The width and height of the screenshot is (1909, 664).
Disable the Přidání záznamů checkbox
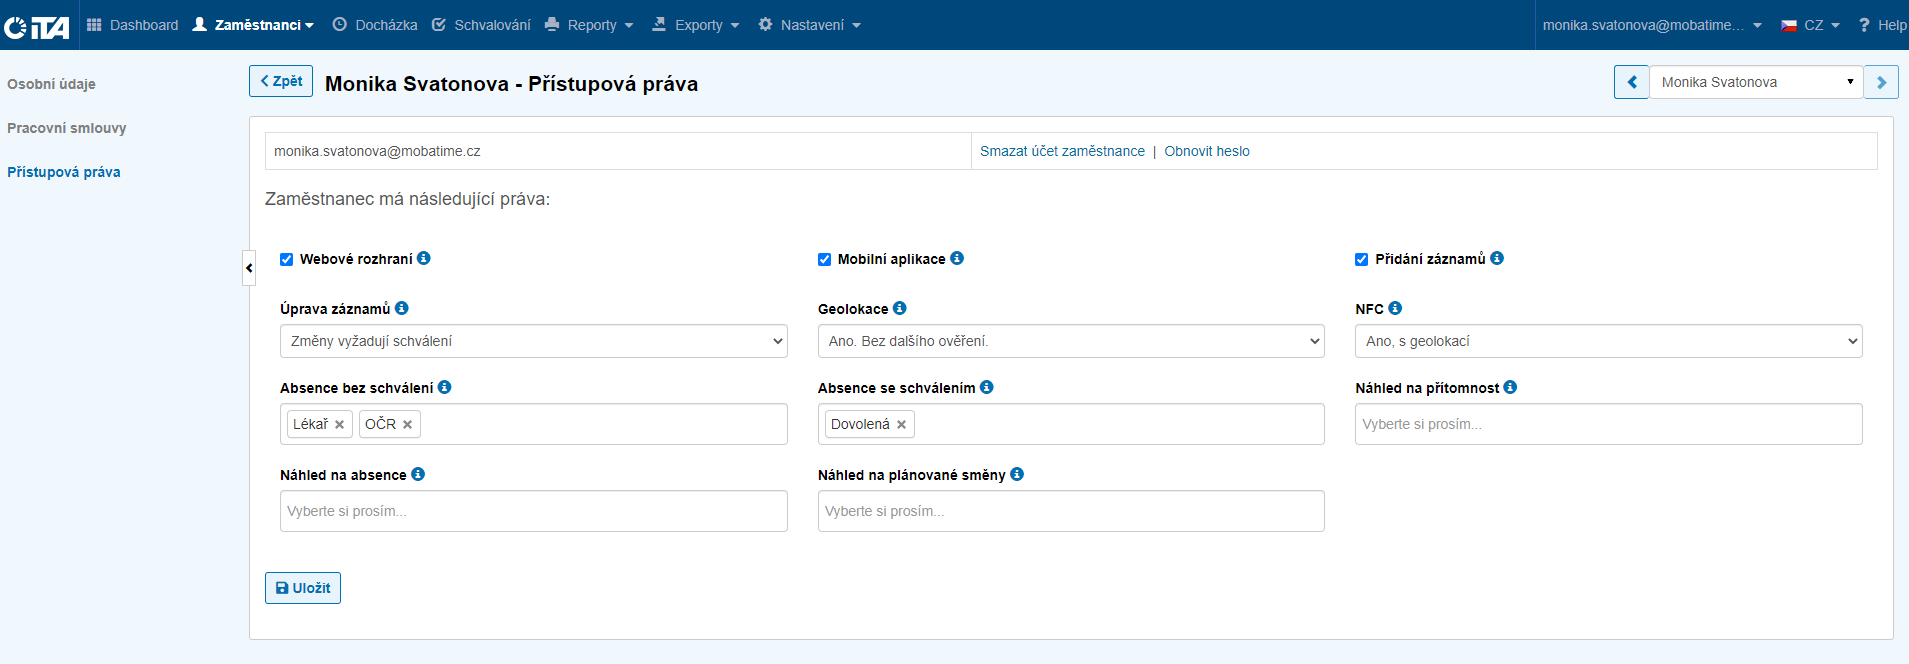click(1361, 259)
